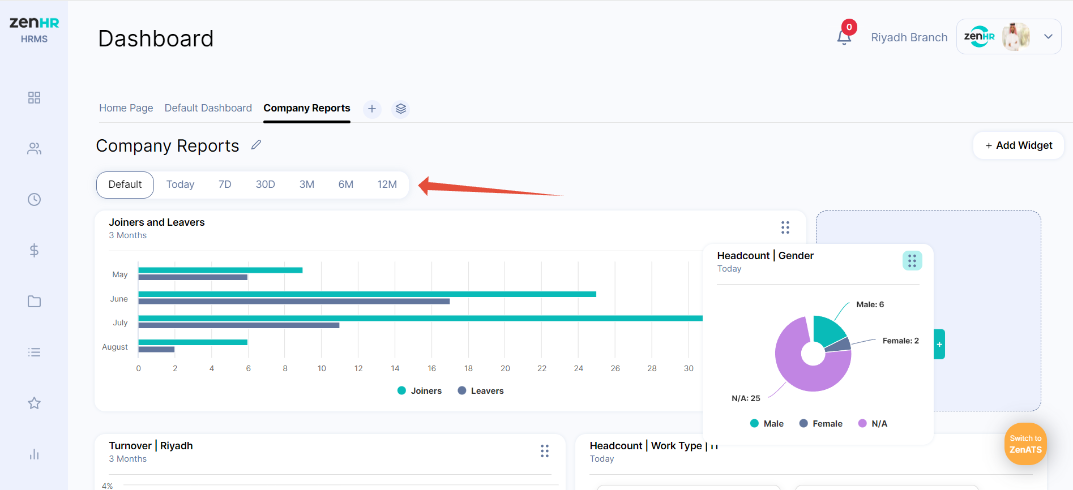
Task: Add a new dashboard tab with plus icon
Action: click(x=372, y=108)
